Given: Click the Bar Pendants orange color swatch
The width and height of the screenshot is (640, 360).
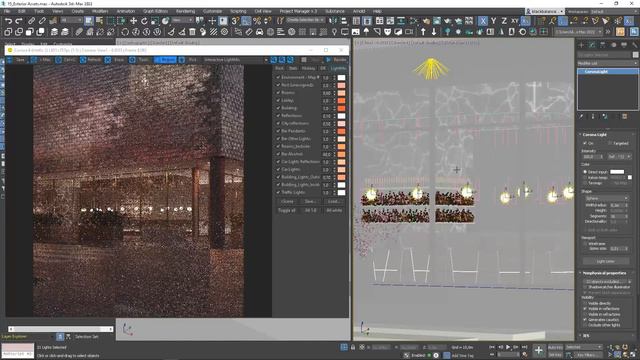Looking at the screenshot, I should coord(341,131).
